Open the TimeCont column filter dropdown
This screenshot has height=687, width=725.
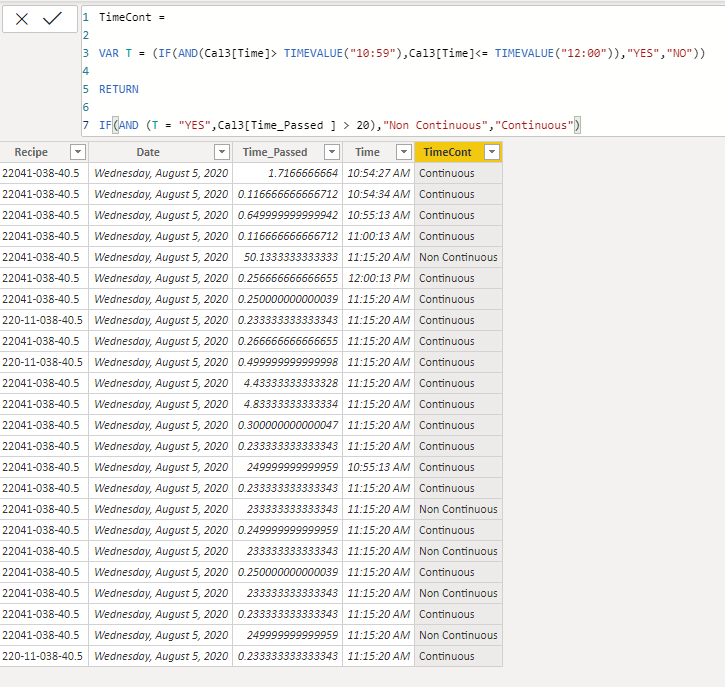pos(492,152)
